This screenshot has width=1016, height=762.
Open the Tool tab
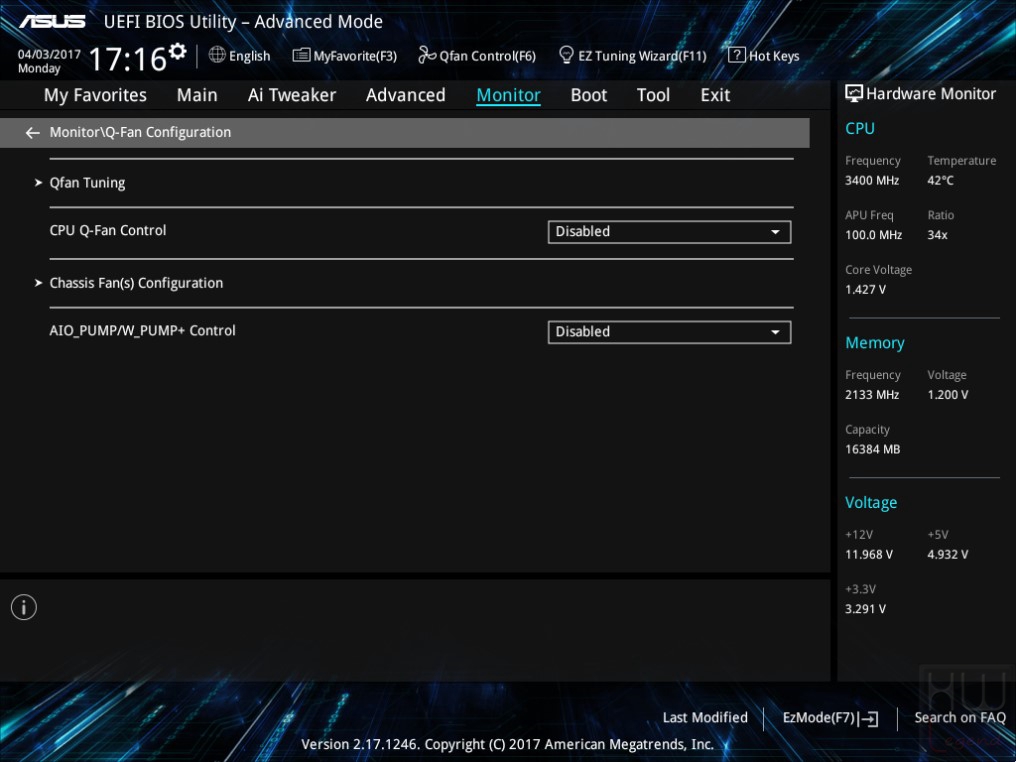pos(653,95)
